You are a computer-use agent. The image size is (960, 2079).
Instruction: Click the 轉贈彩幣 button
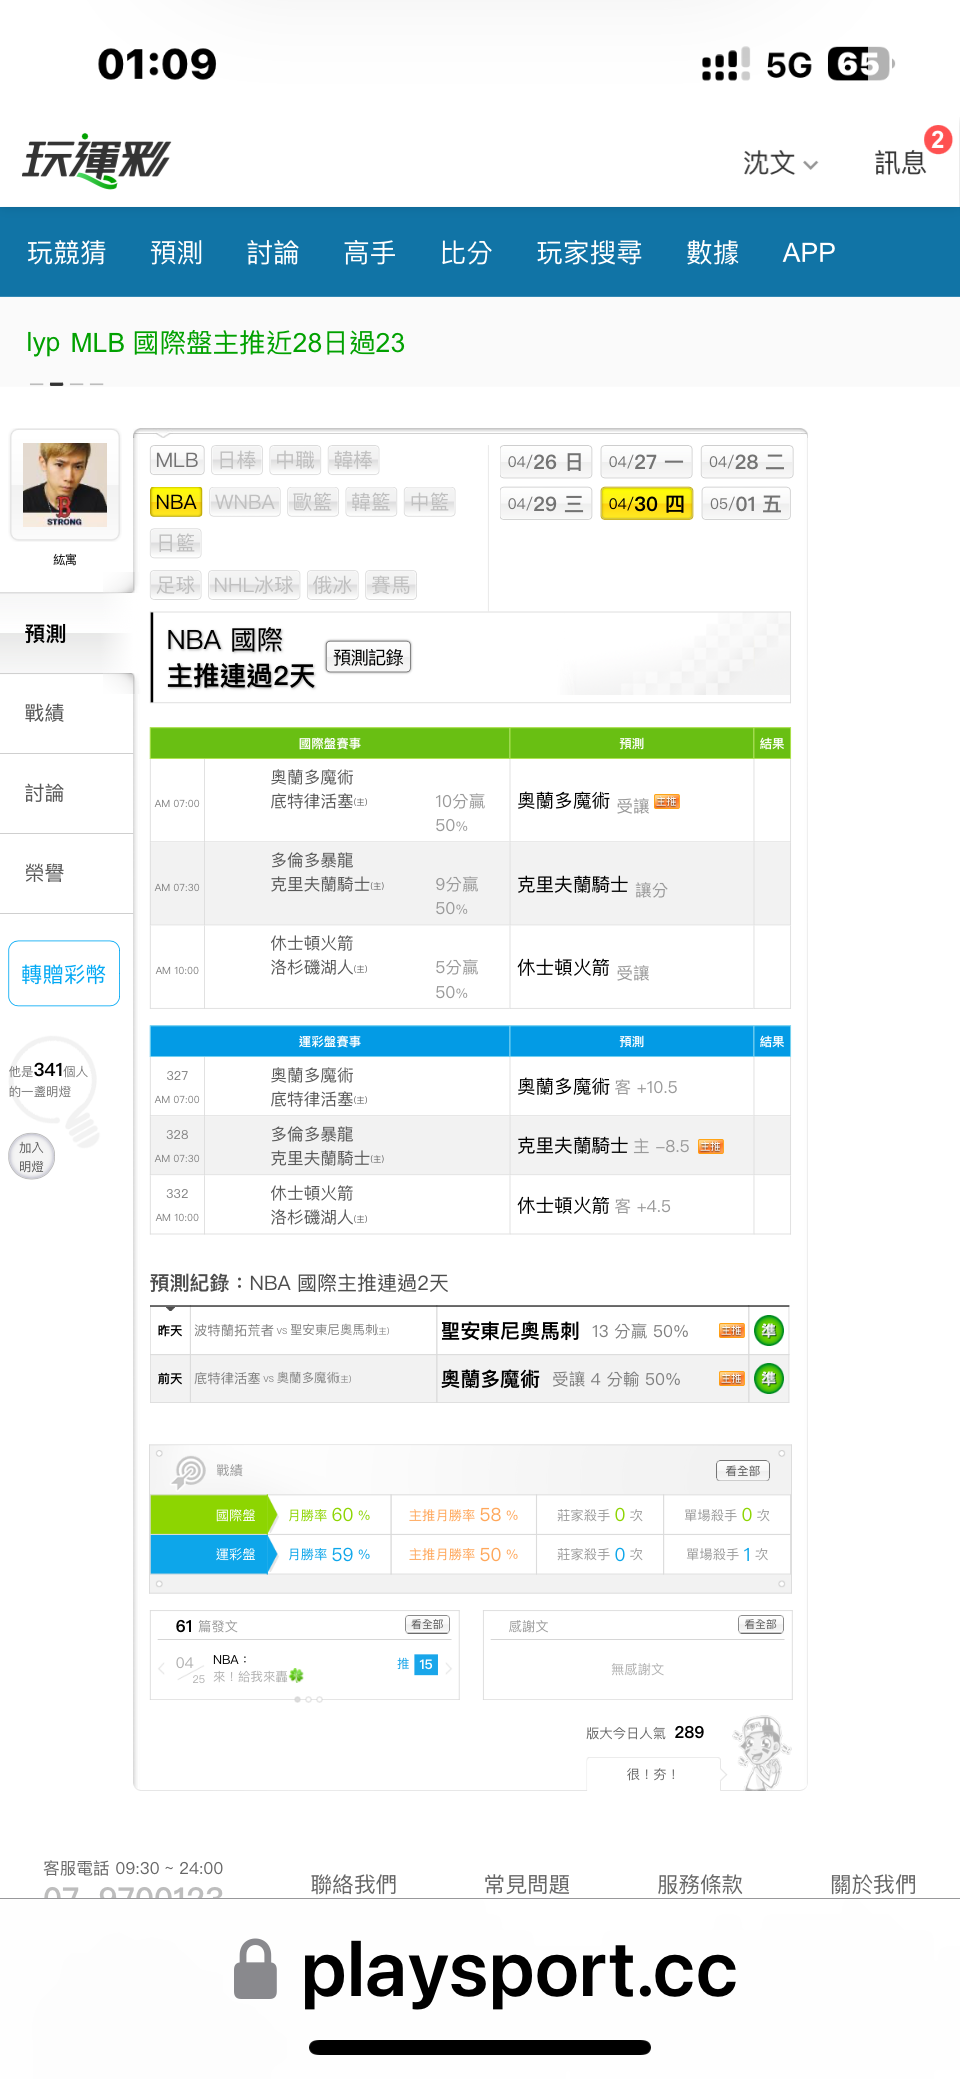point(64,974)
